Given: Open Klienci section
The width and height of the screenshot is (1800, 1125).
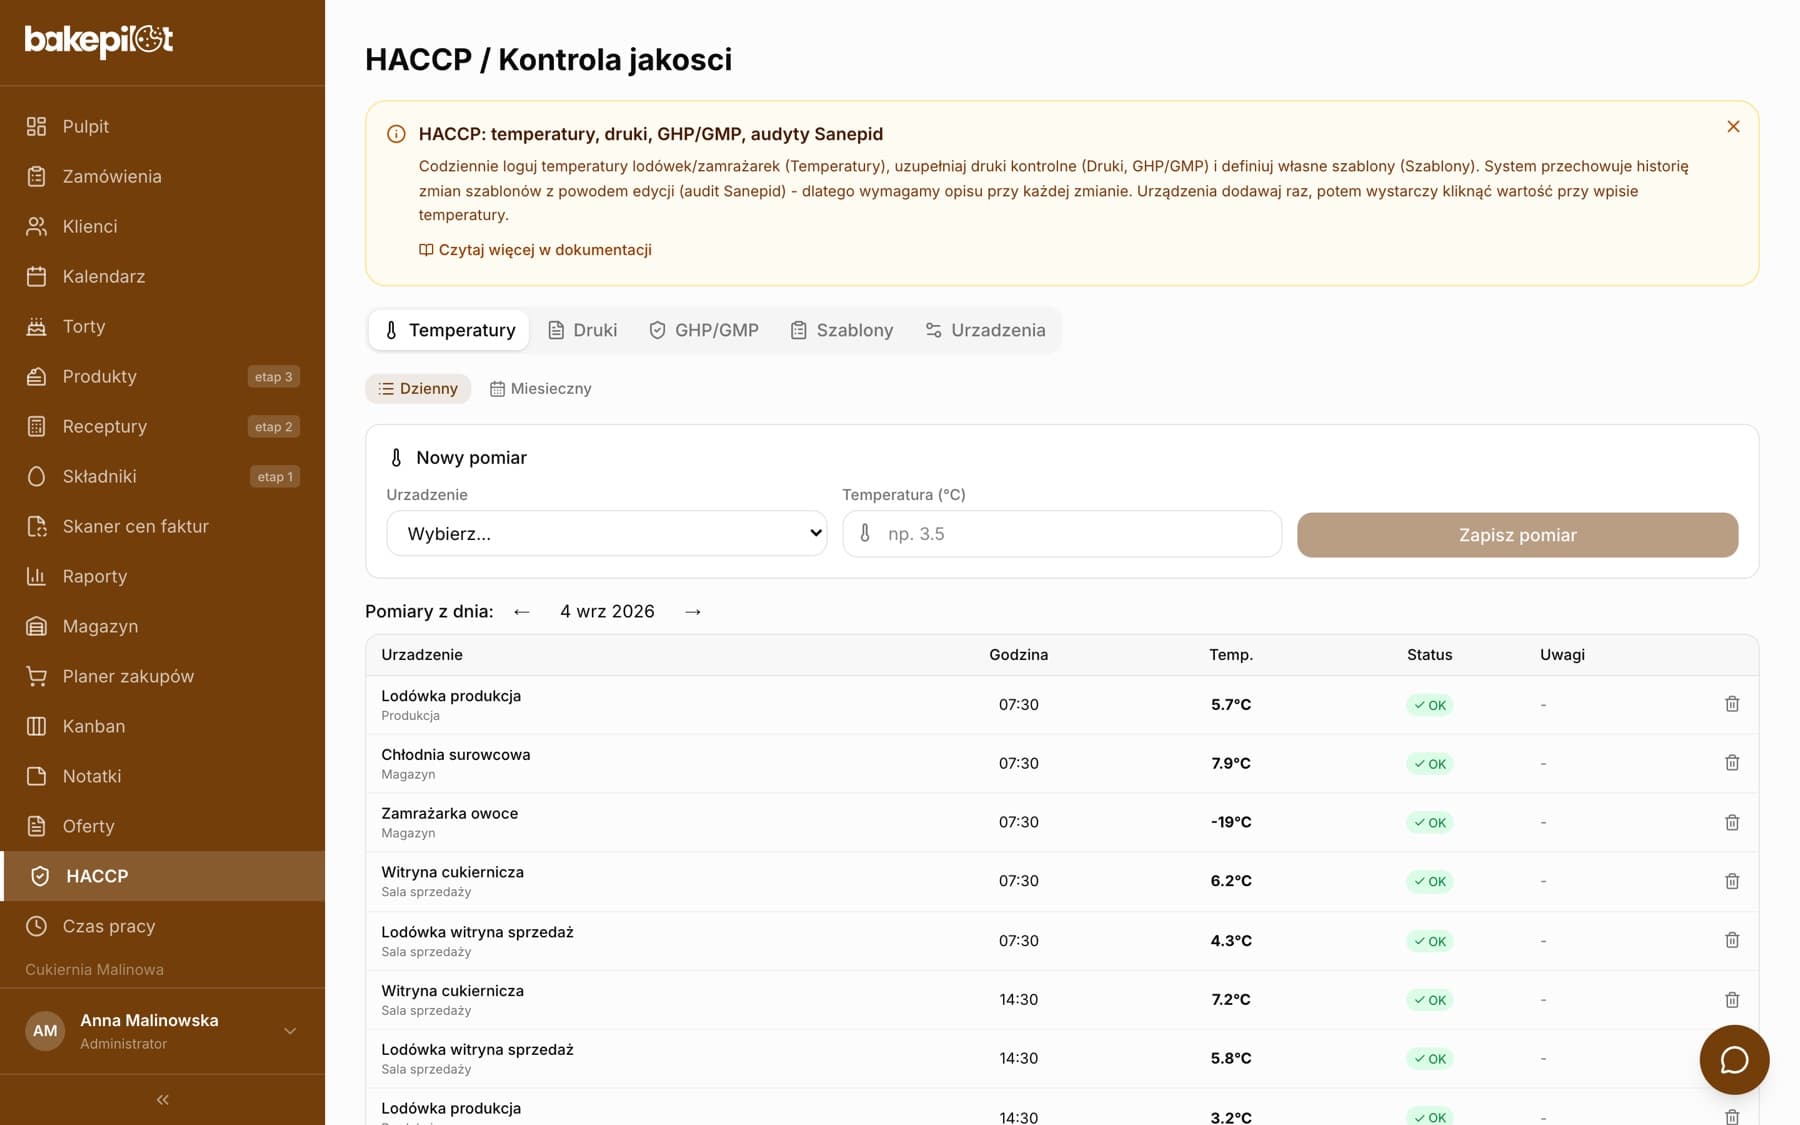Looking at the screenshot, I should click(x=162, y=226).
